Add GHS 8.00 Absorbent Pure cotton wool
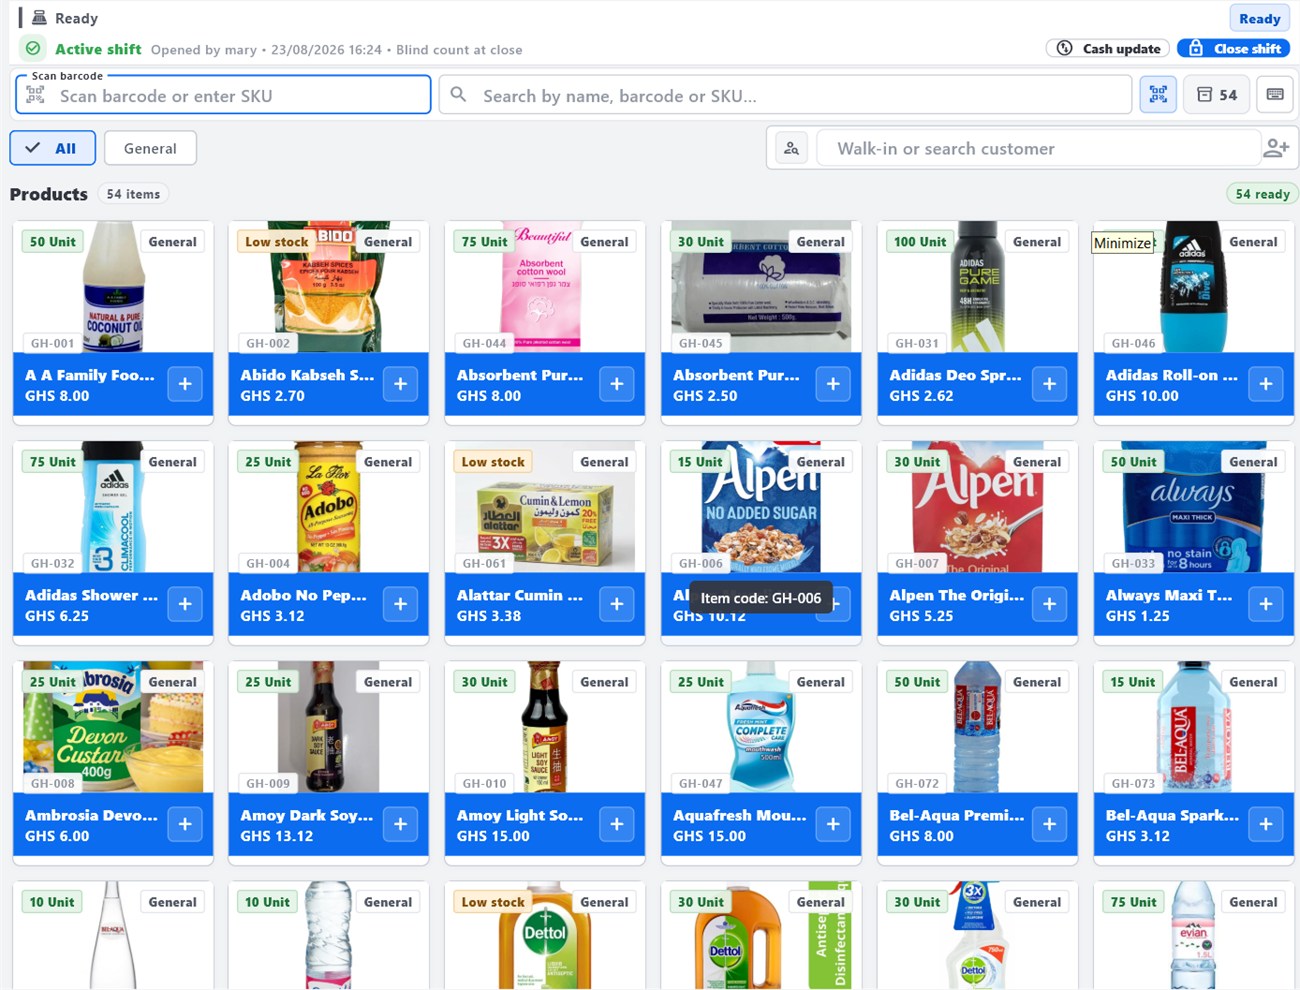The height and width of the screenshot is (990, 1300). pos(617,384)
